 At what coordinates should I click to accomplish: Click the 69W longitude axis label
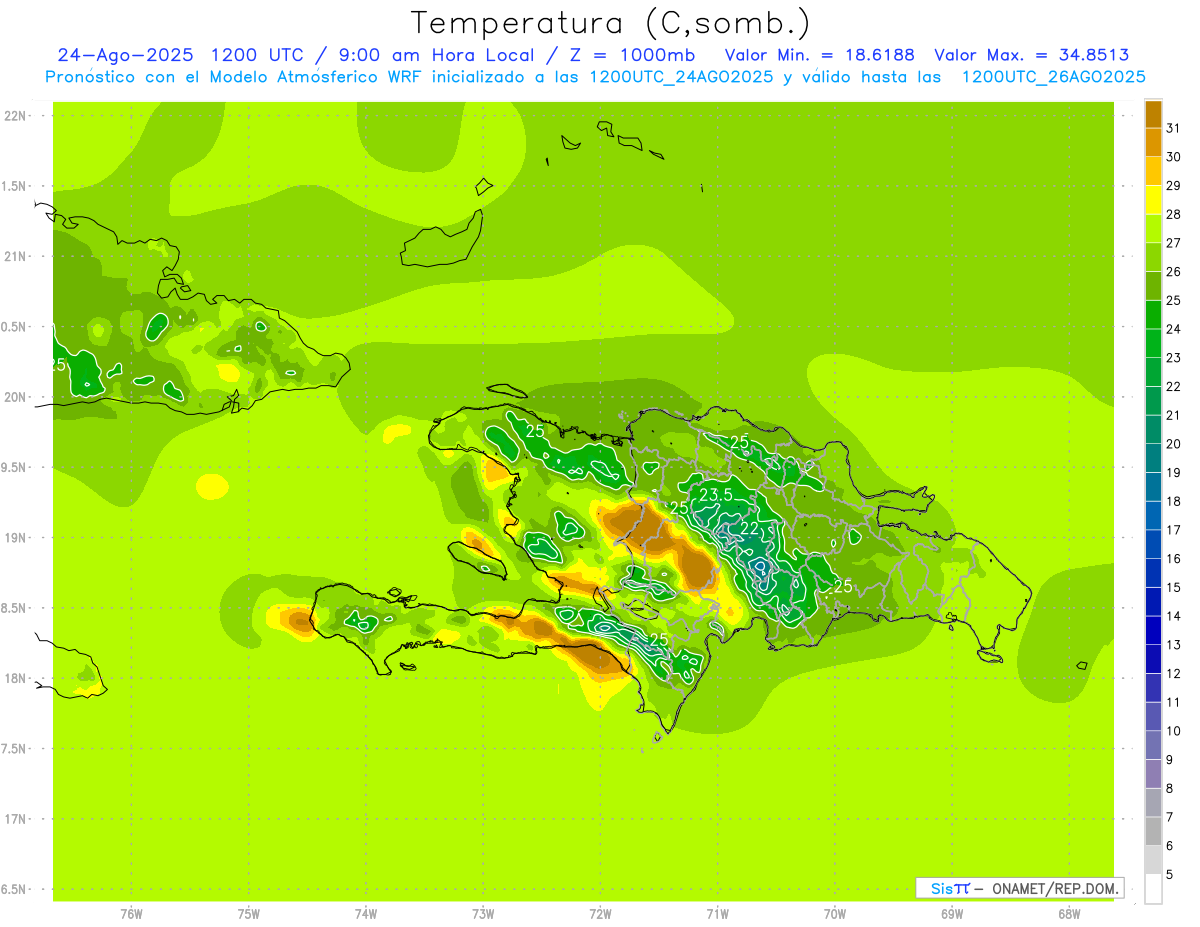pos(952,914)
